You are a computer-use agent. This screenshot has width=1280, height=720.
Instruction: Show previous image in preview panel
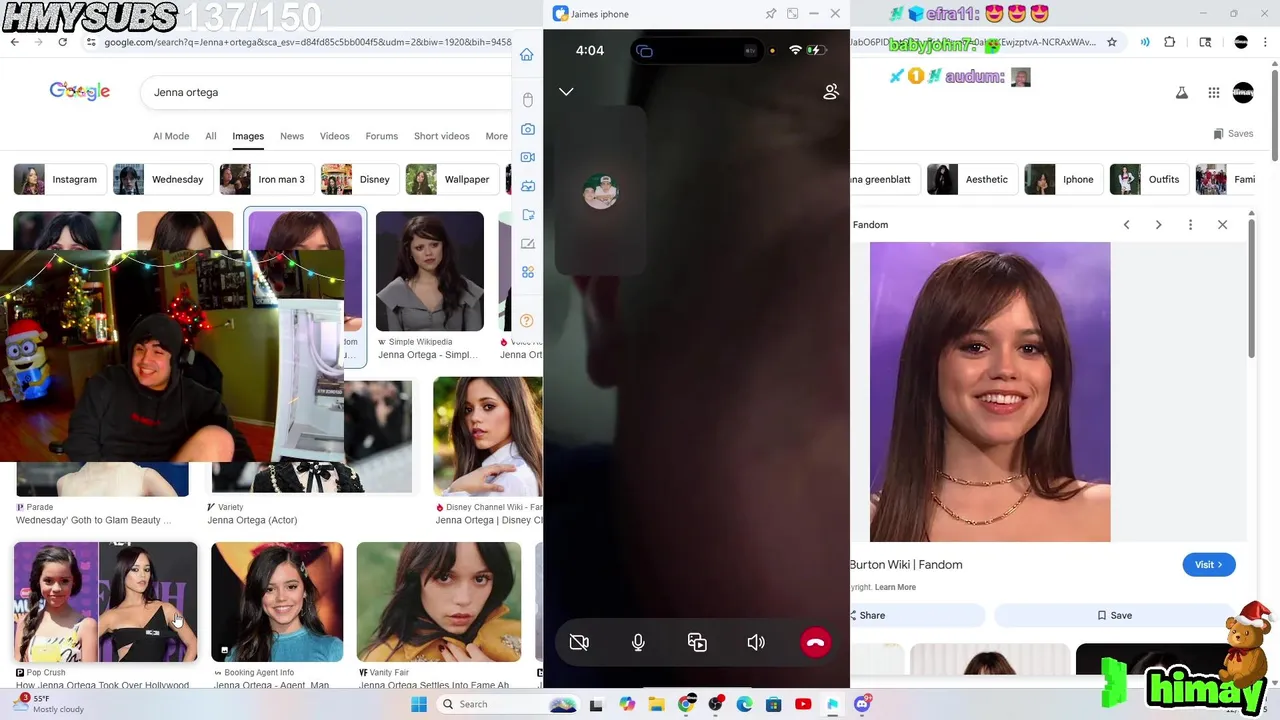point(1126,225)
